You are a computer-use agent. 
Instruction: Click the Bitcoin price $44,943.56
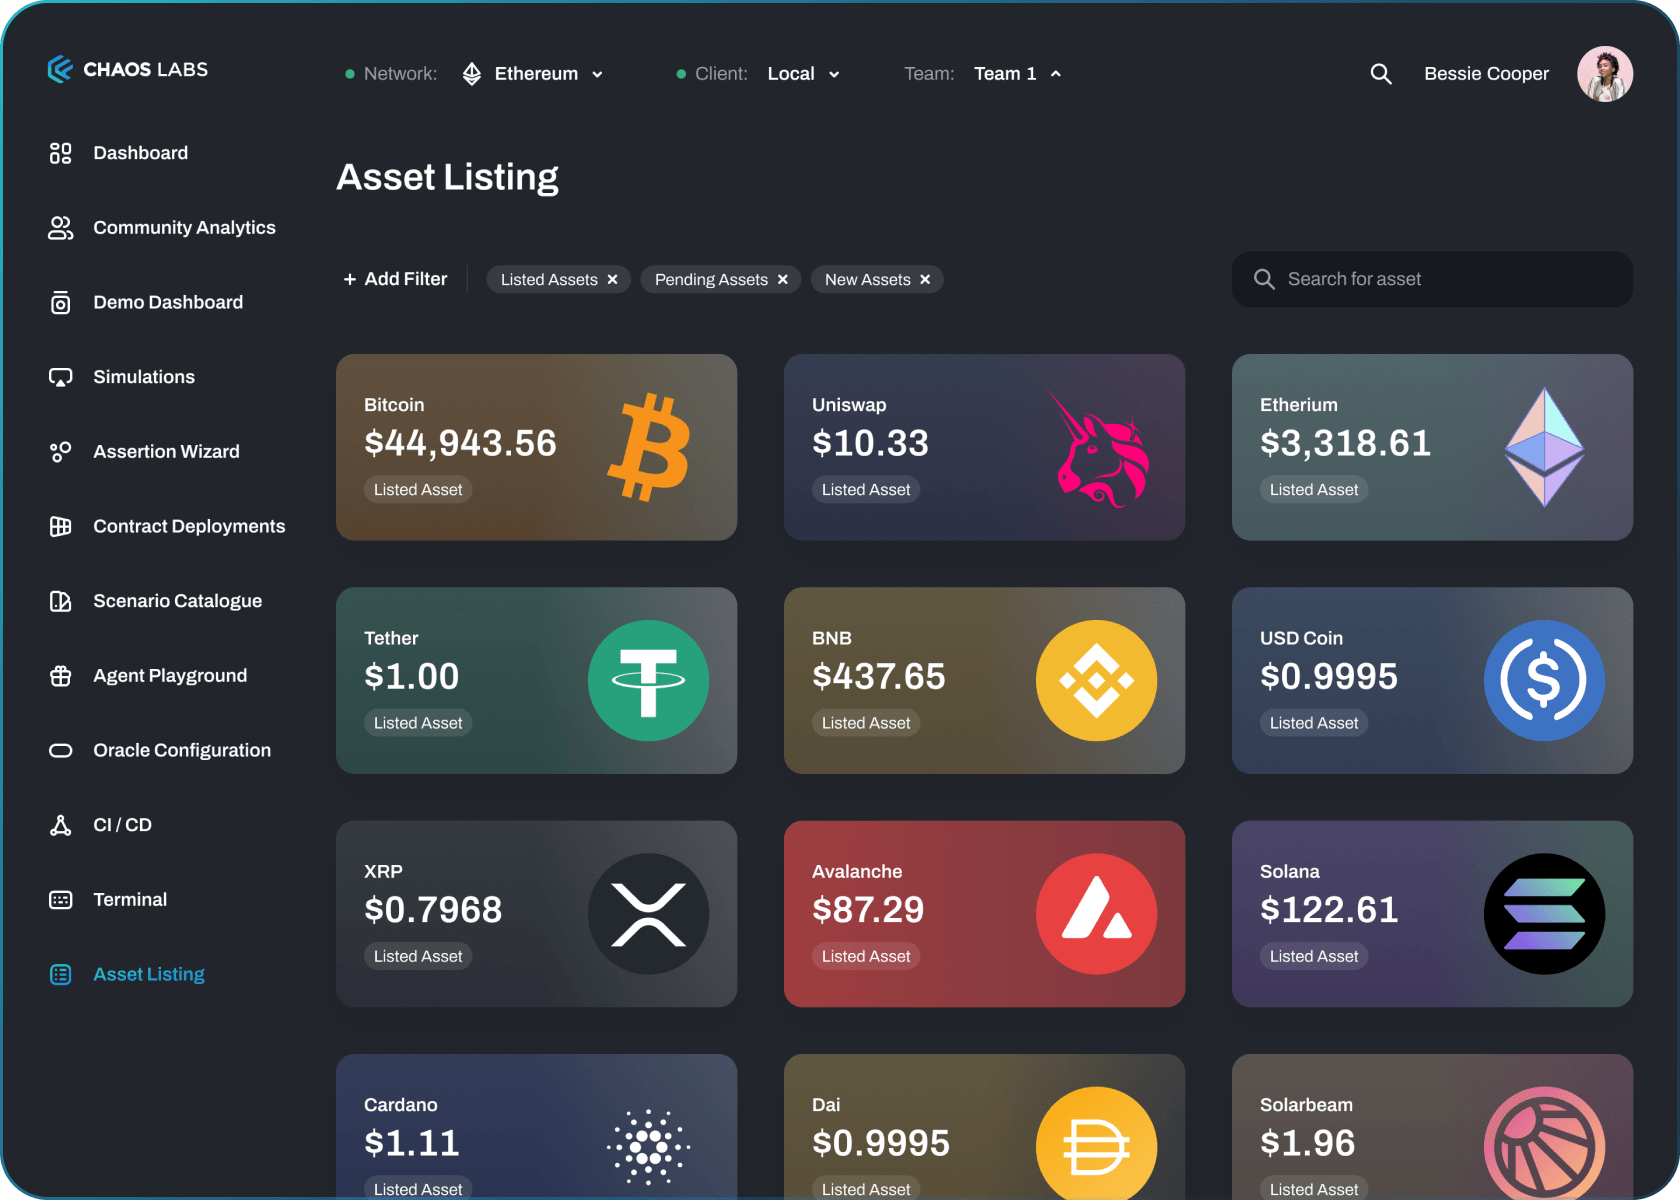point(460,443)
